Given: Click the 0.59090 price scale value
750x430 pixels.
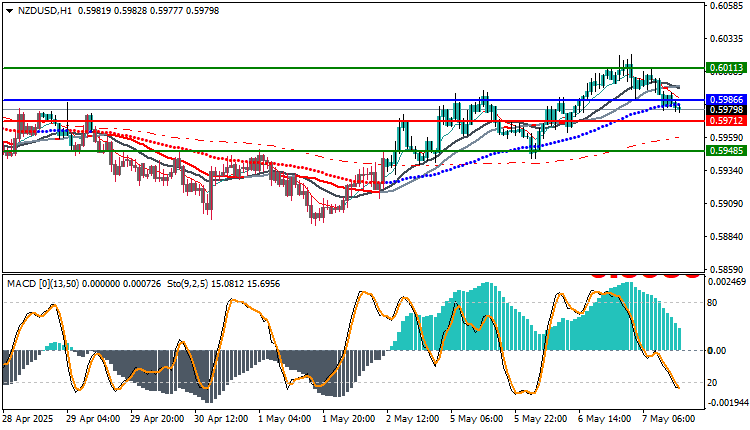Looking at the screenshot, I should [727, 204].
